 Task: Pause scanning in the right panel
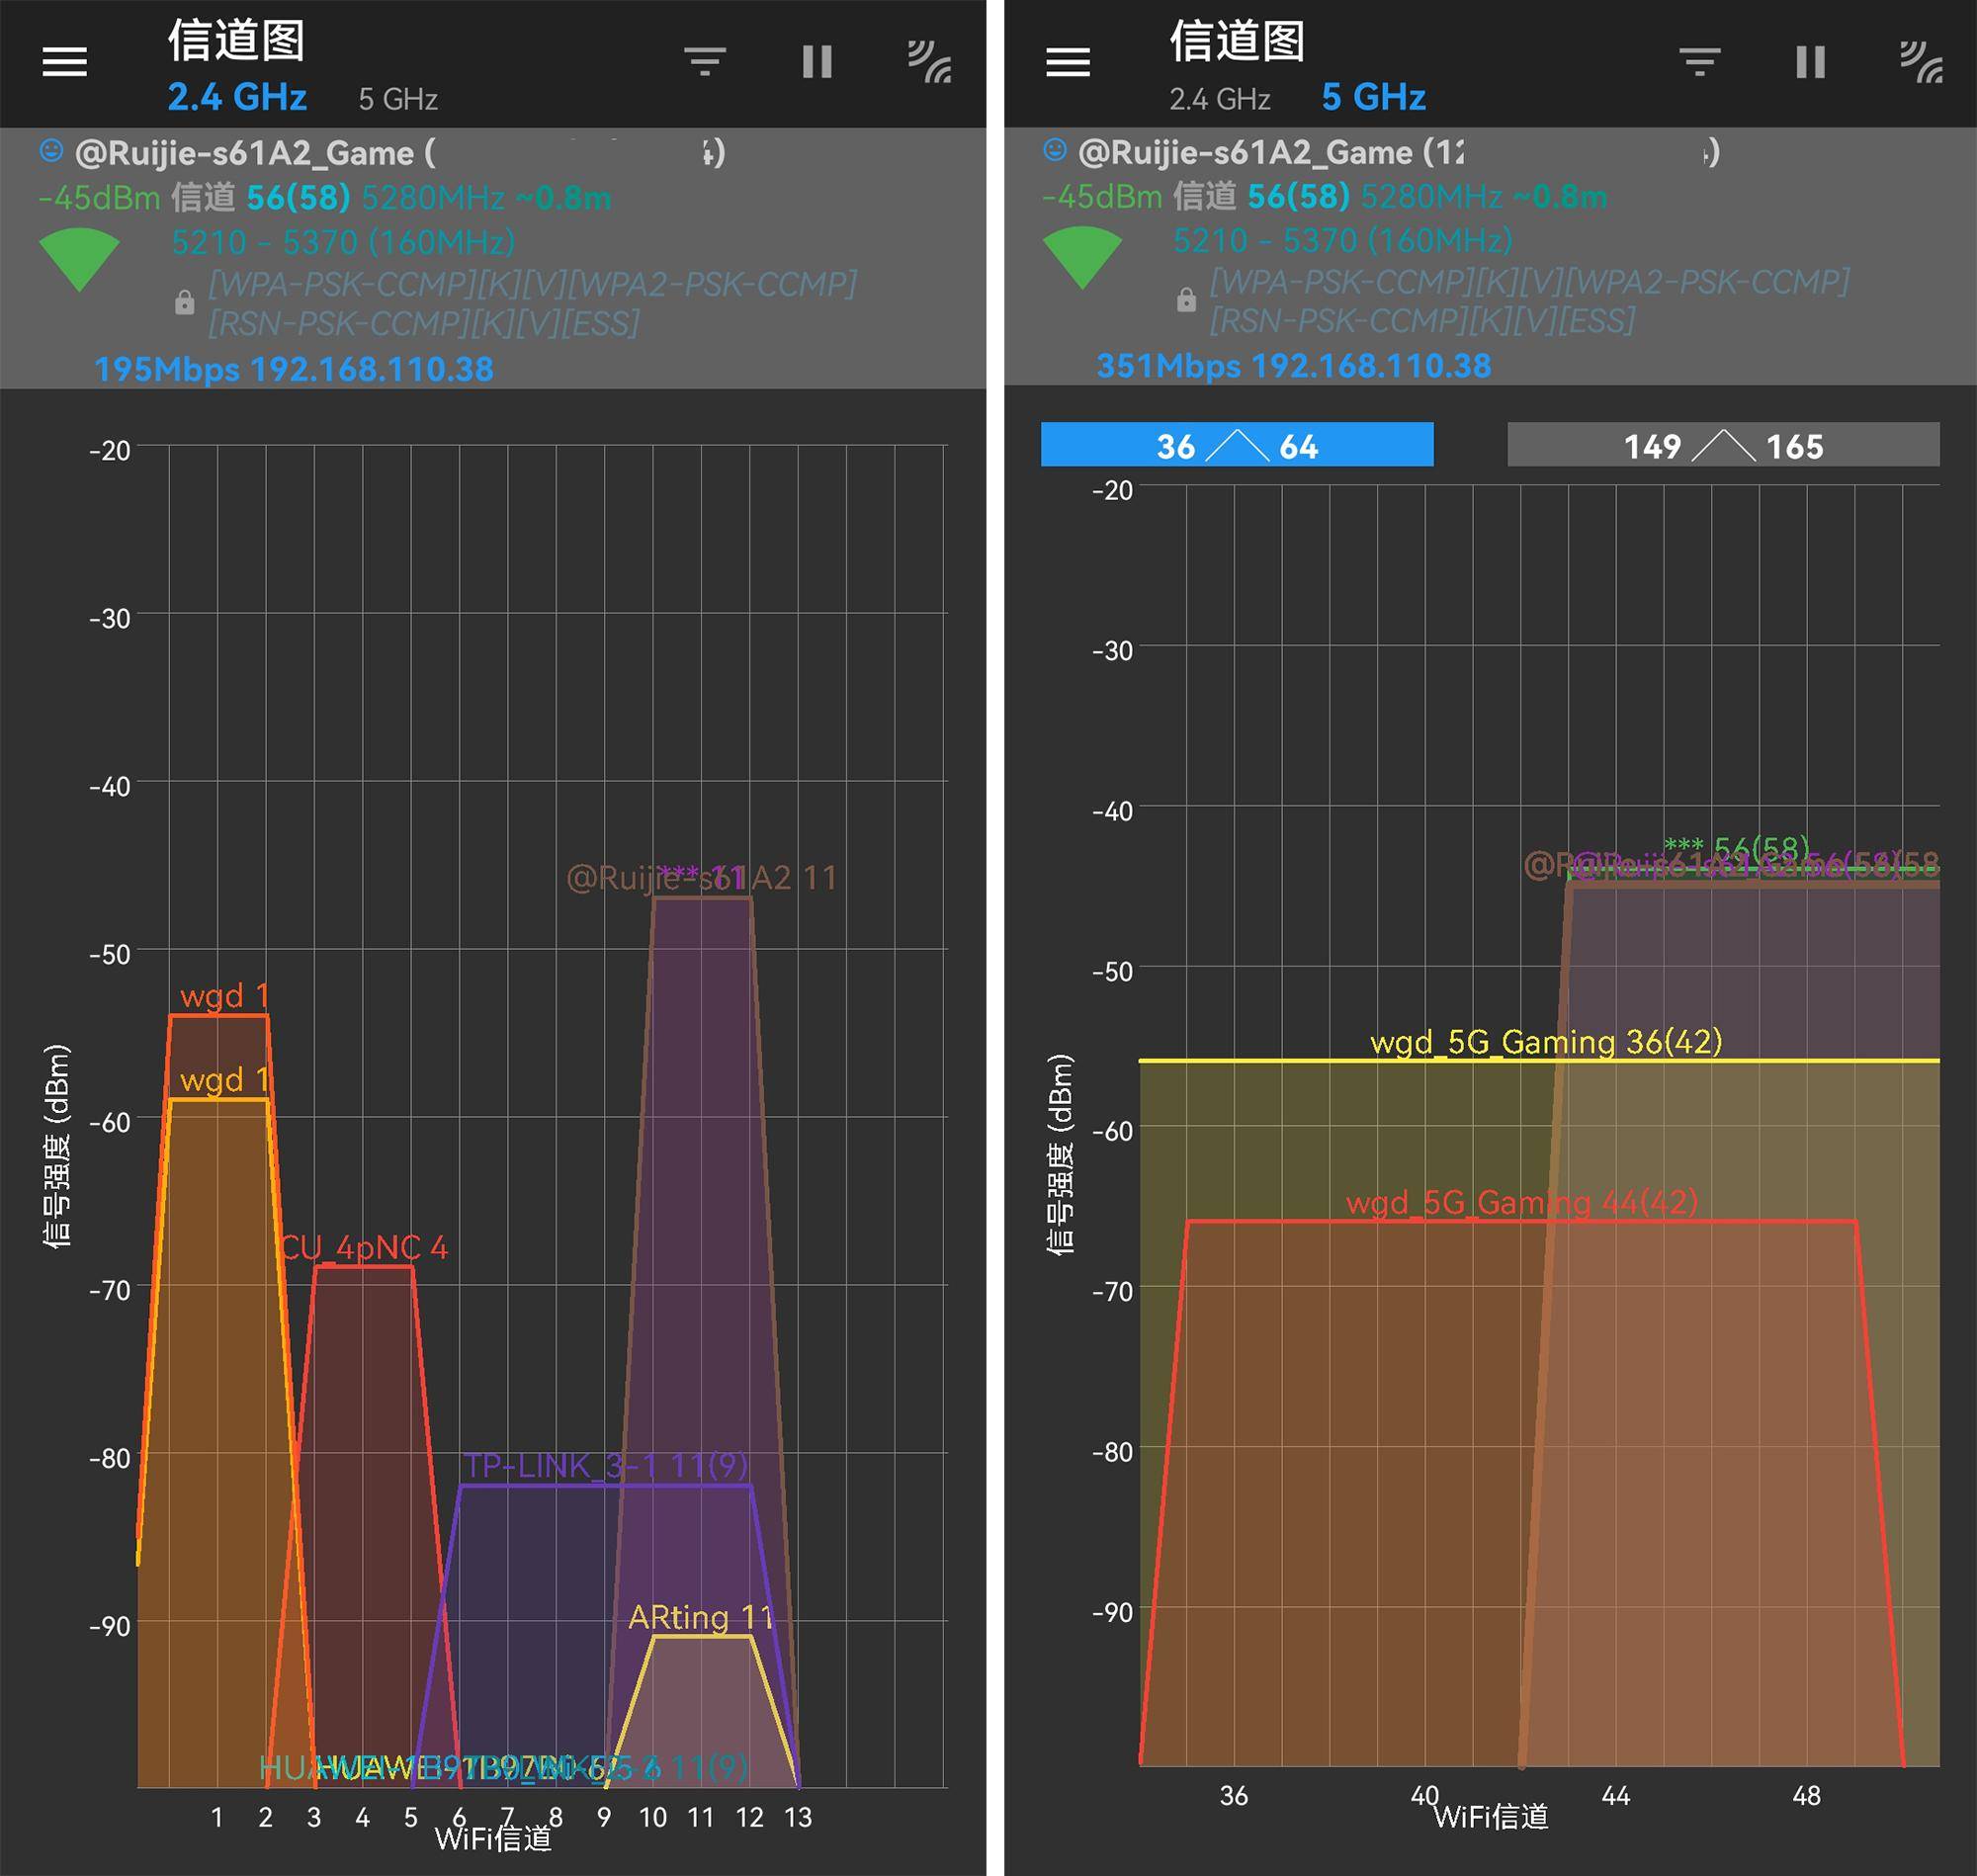pyautogui.click(x=1810, y=62)
